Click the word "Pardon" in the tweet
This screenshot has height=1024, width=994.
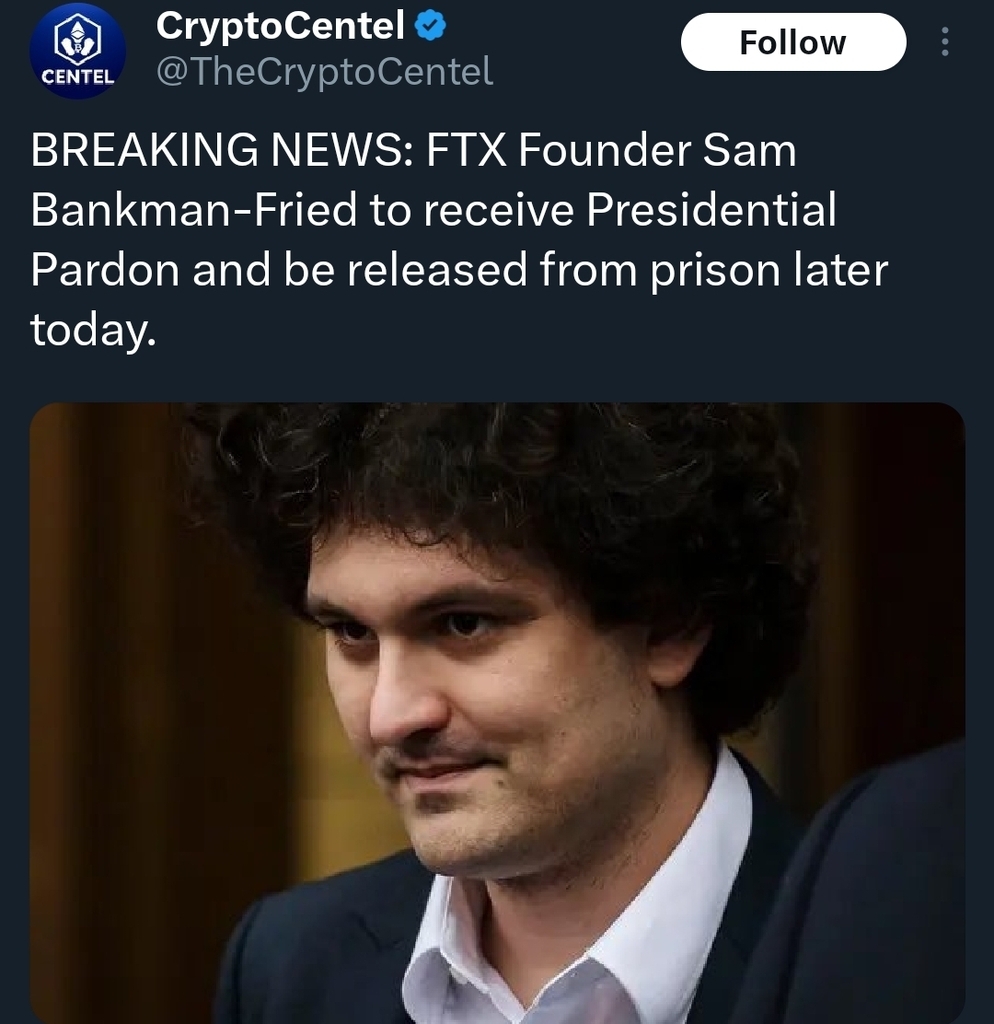(103, 271)
